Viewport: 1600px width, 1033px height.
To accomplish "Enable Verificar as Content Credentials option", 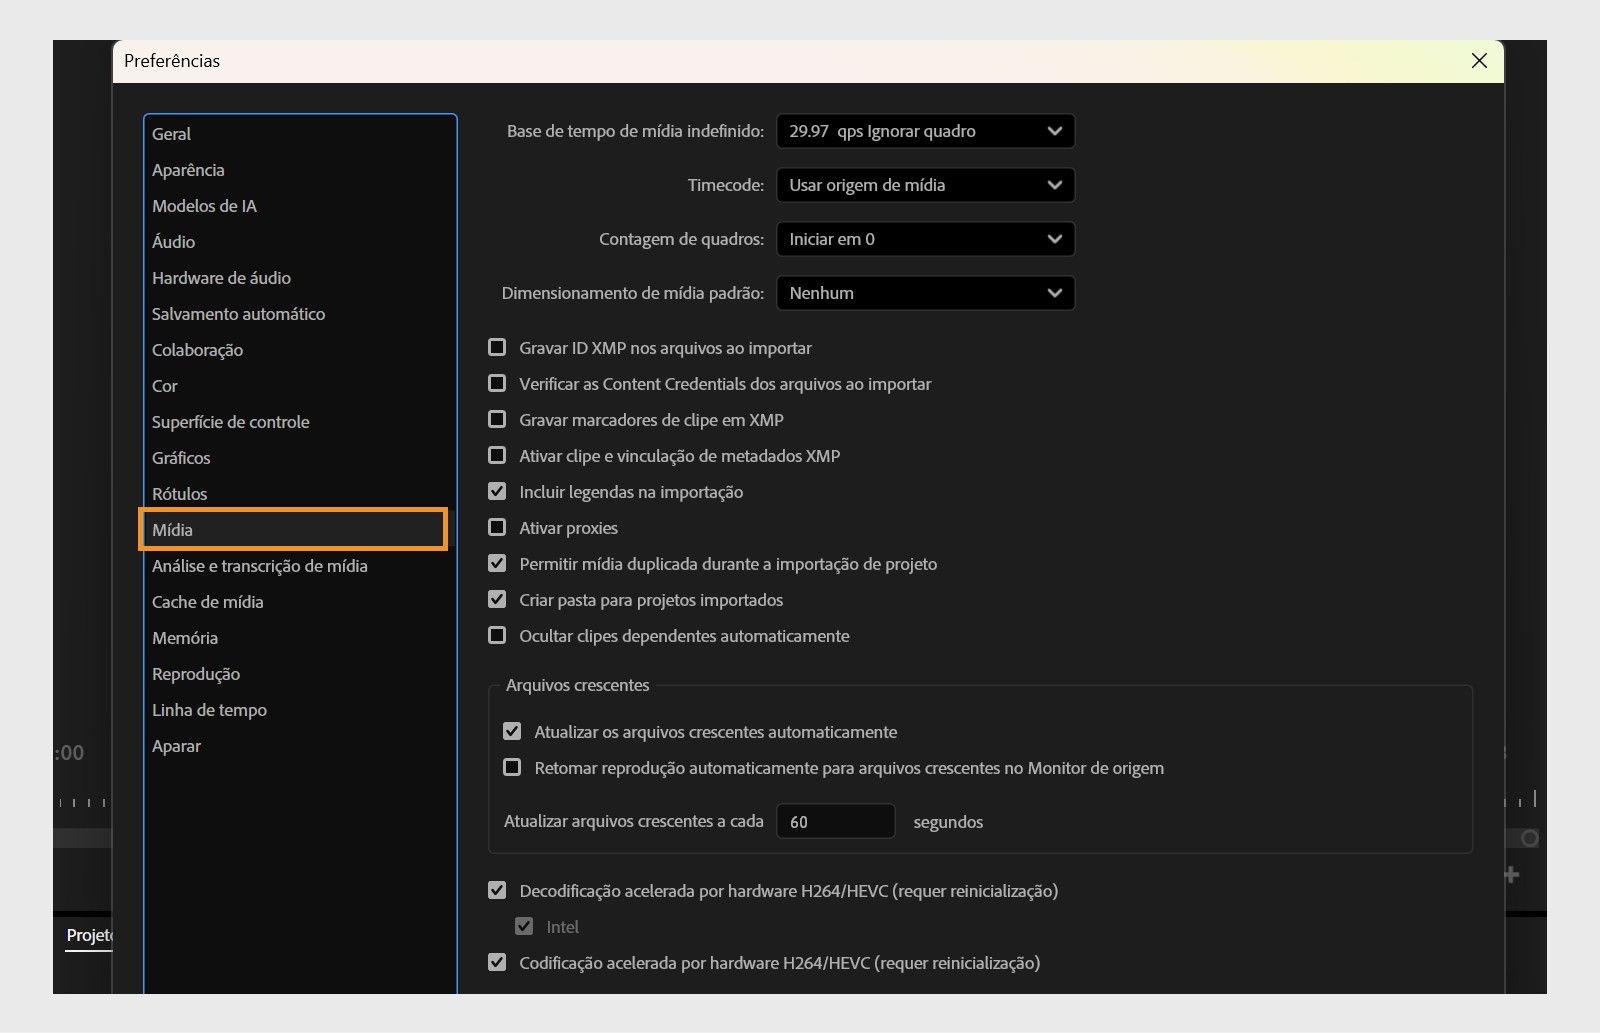I will (497, 383).
